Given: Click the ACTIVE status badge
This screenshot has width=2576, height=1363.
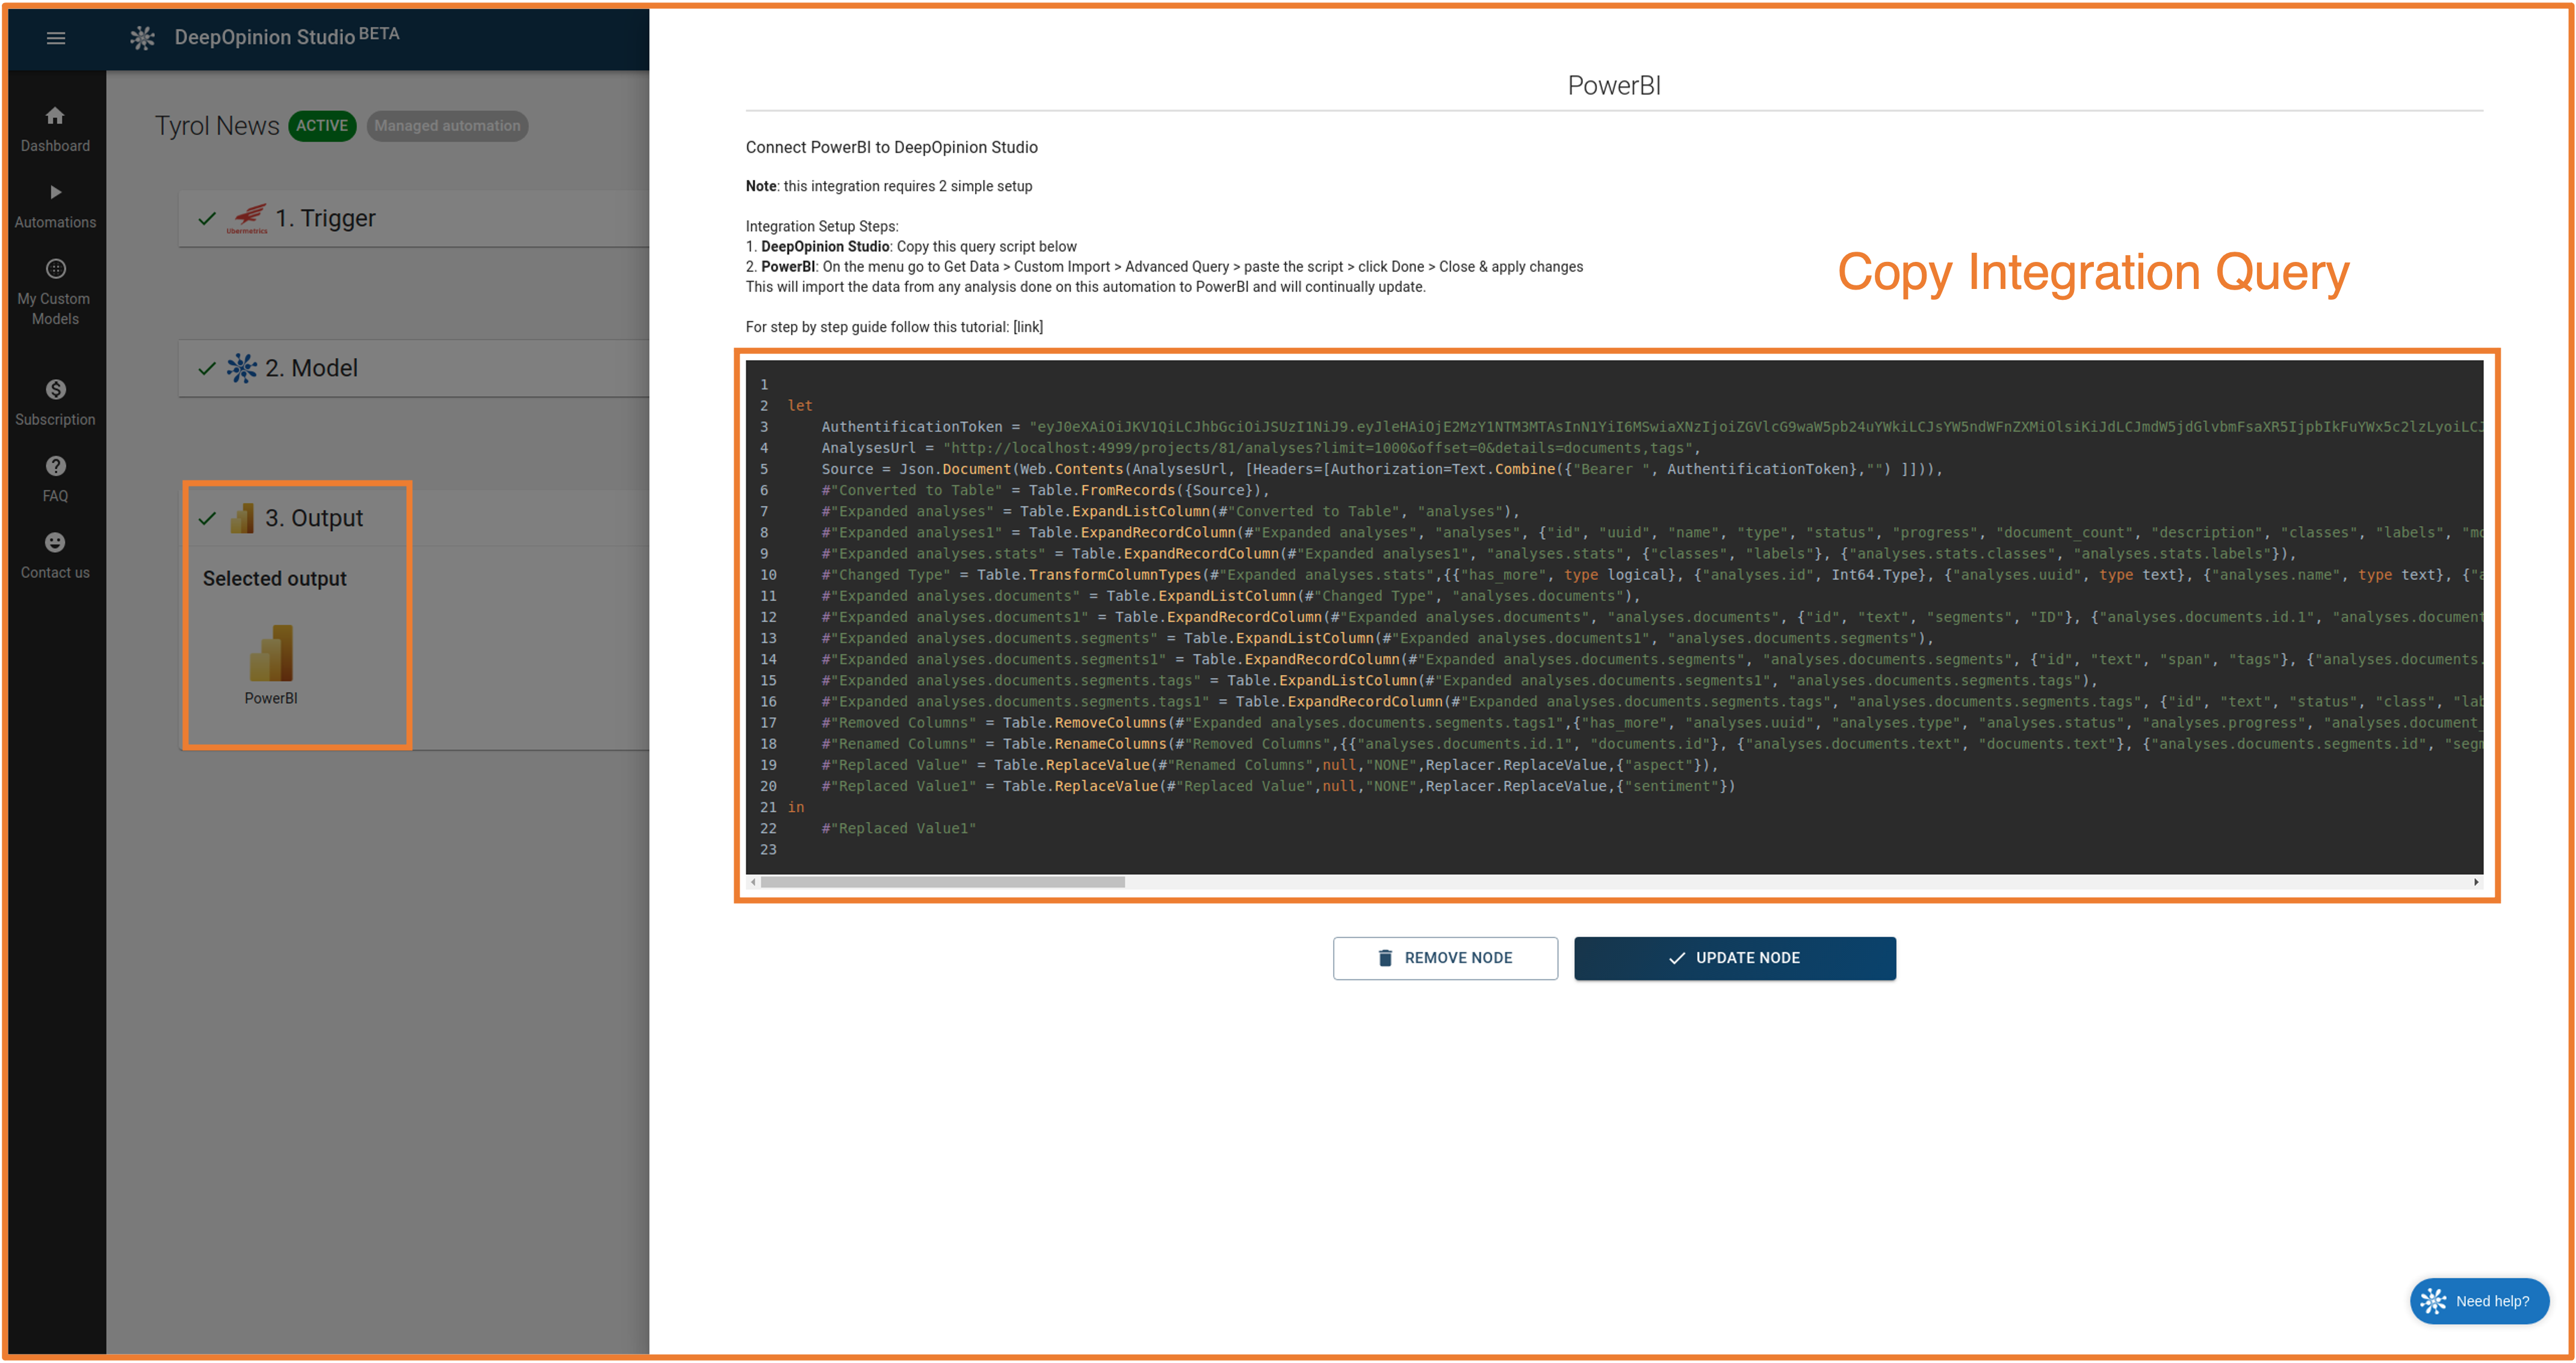Looking at the screenshot, I should pos(322,126).
